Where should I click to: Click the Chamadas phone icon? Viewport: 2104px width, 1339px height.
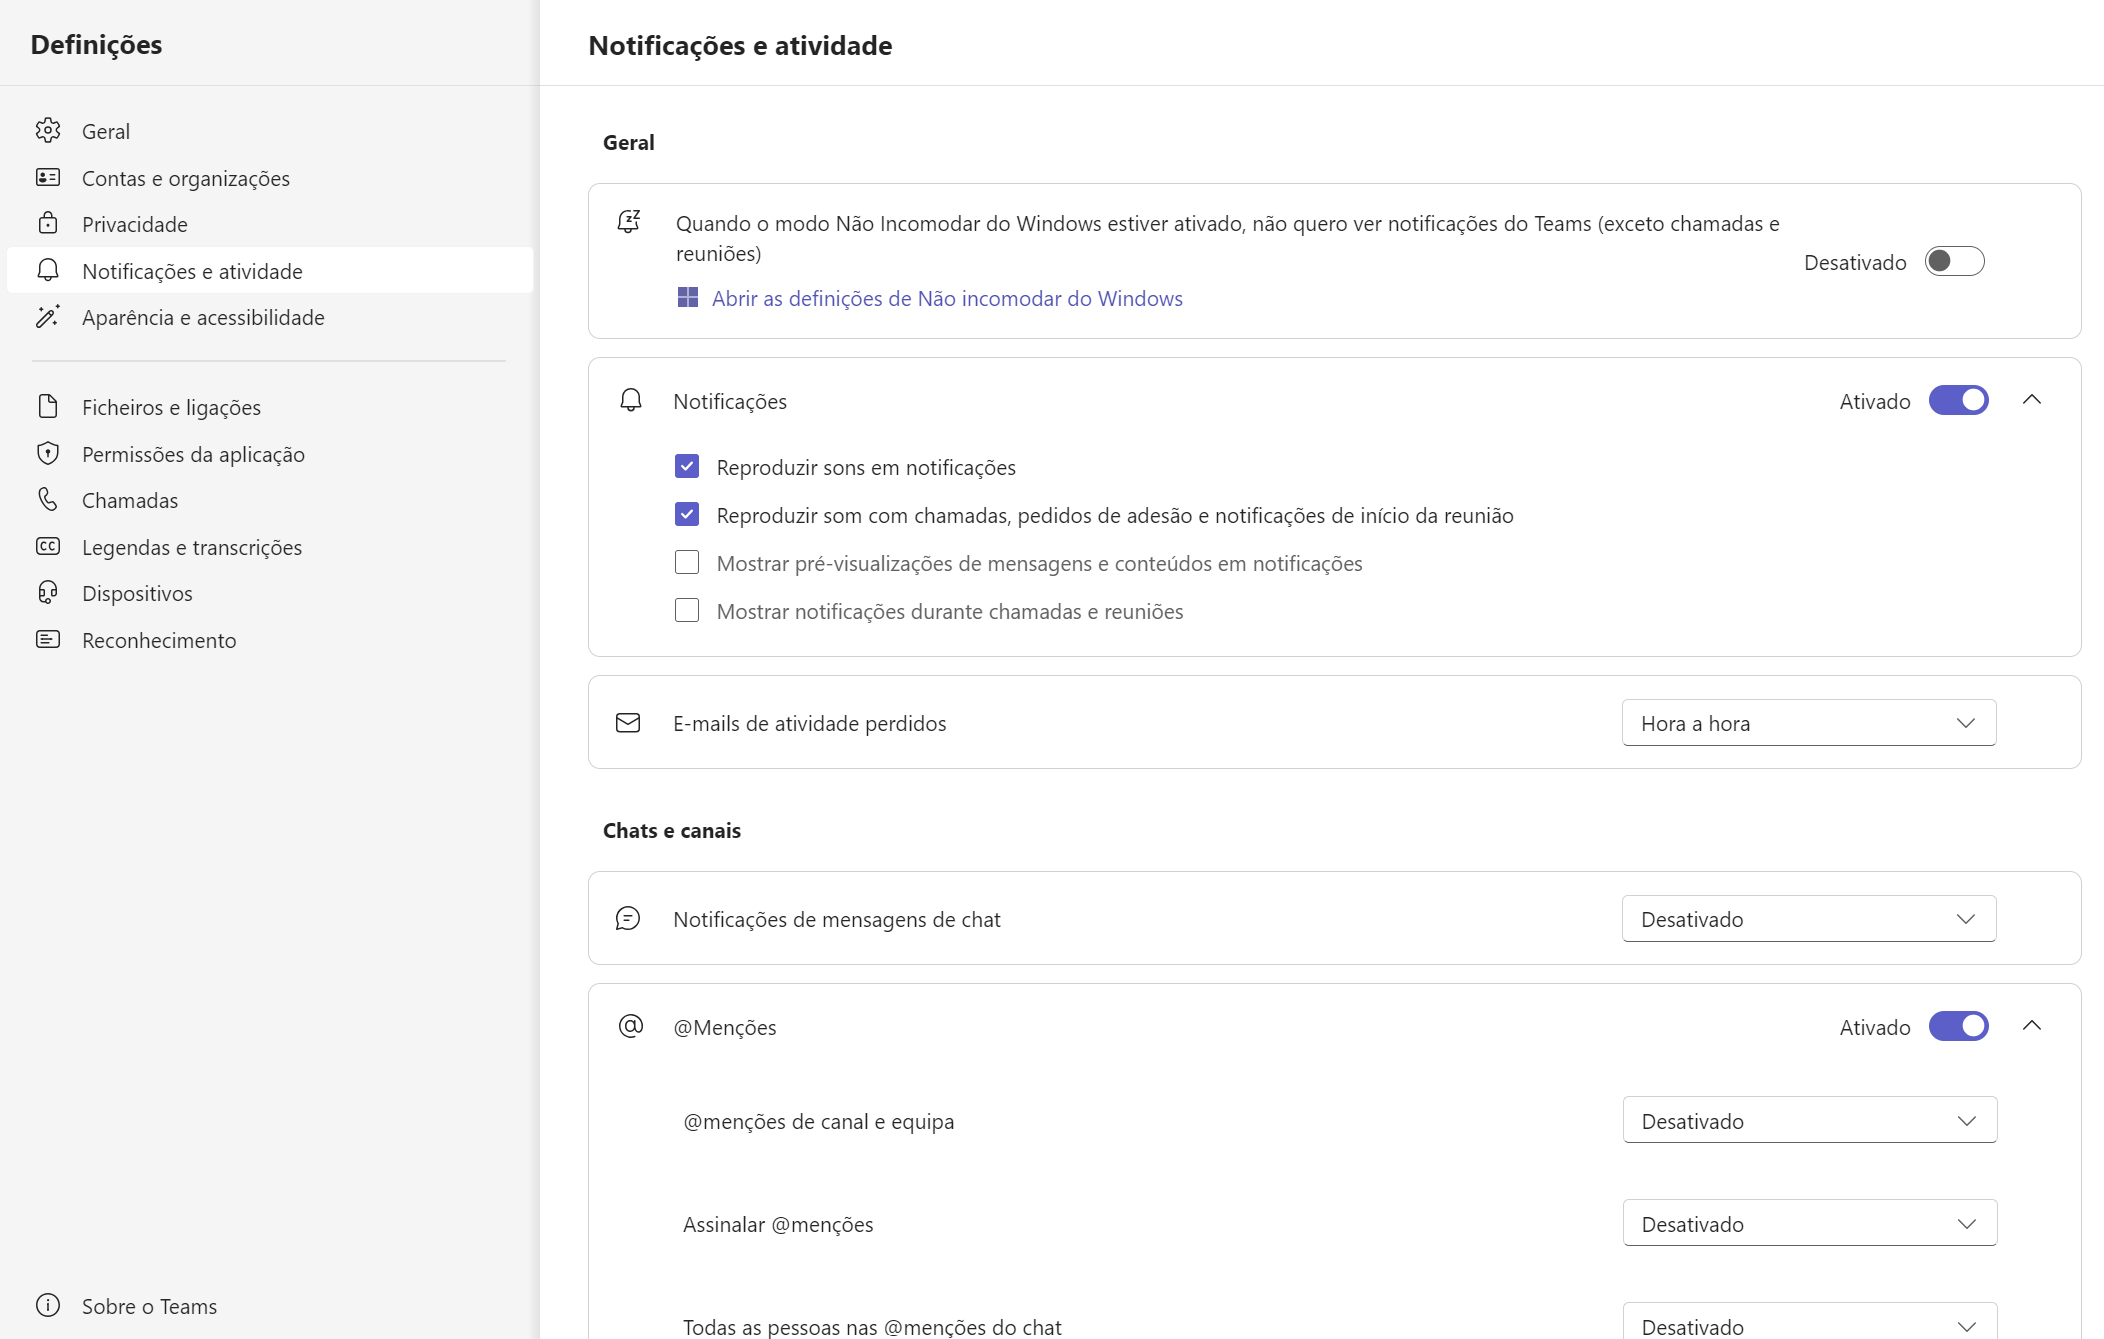point(48,500)
